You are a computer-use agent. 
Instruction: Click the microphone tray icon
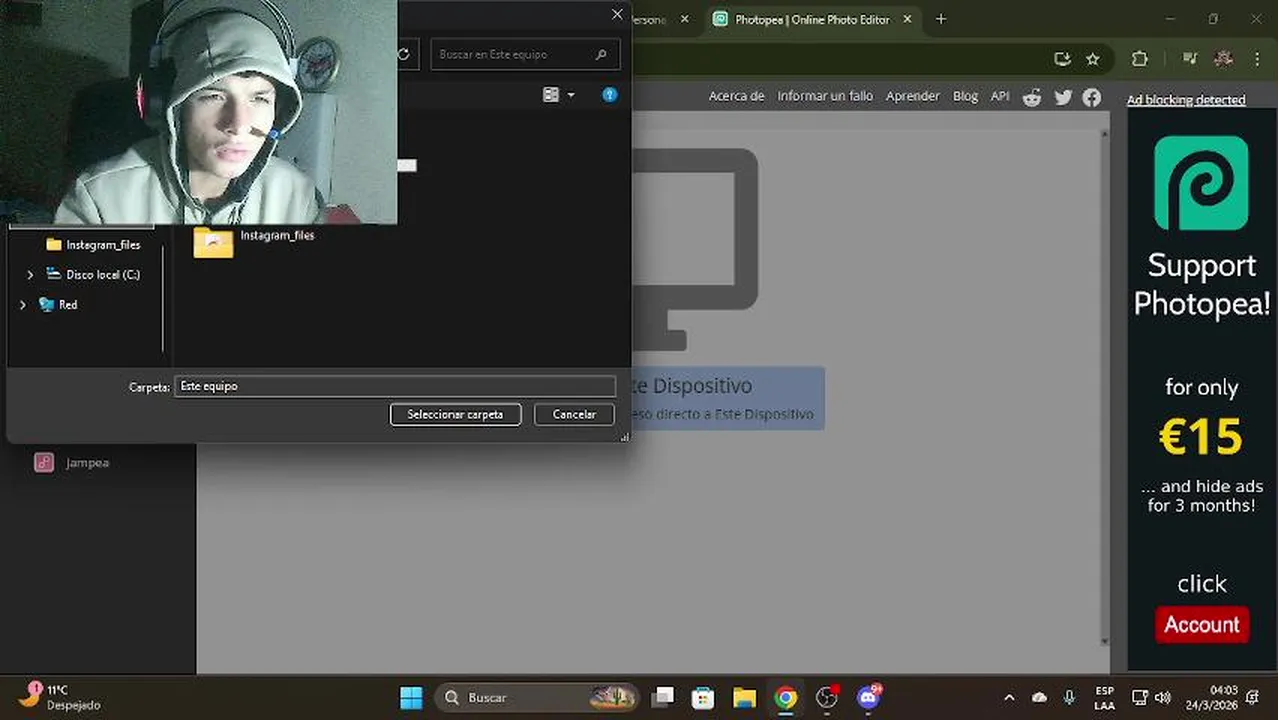pos(1069,697)
